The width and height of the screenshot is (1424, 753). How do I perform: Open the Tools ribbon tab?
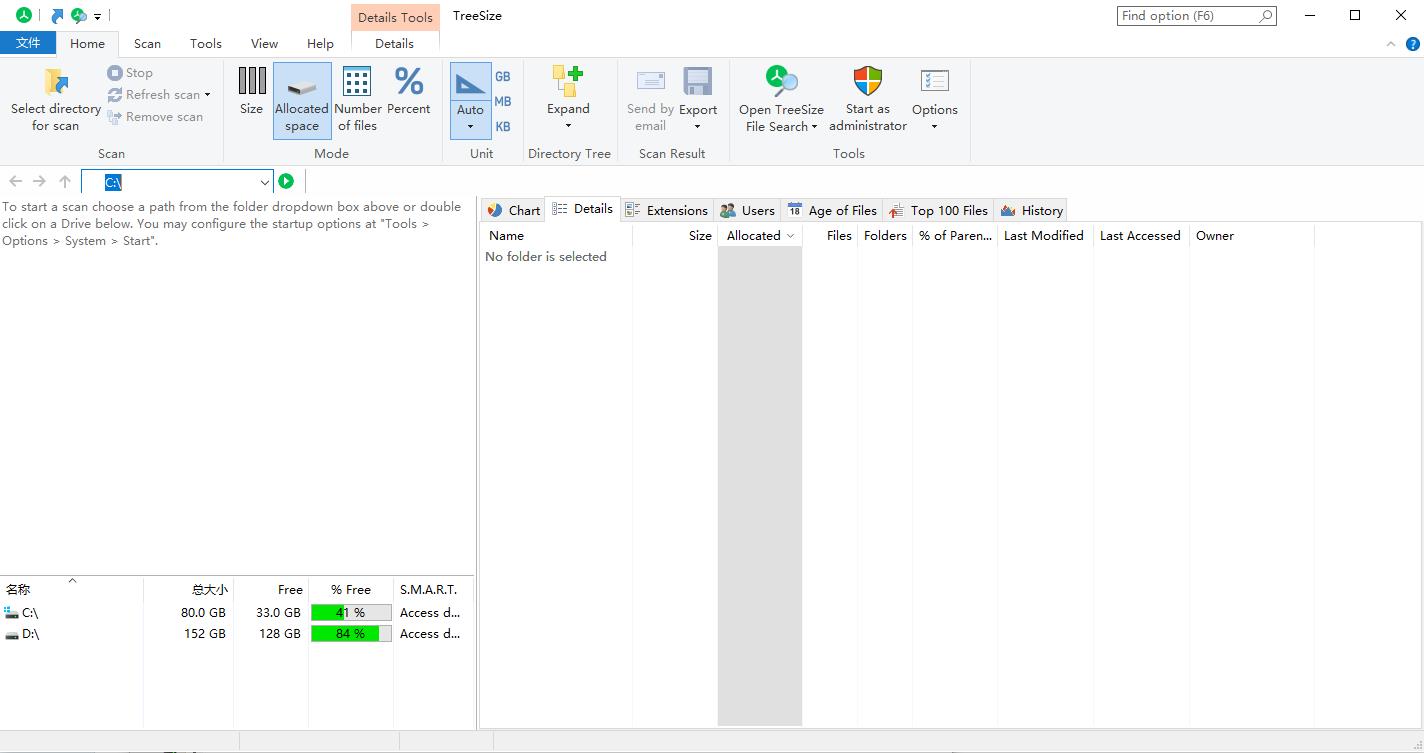[x=206, y=44]
